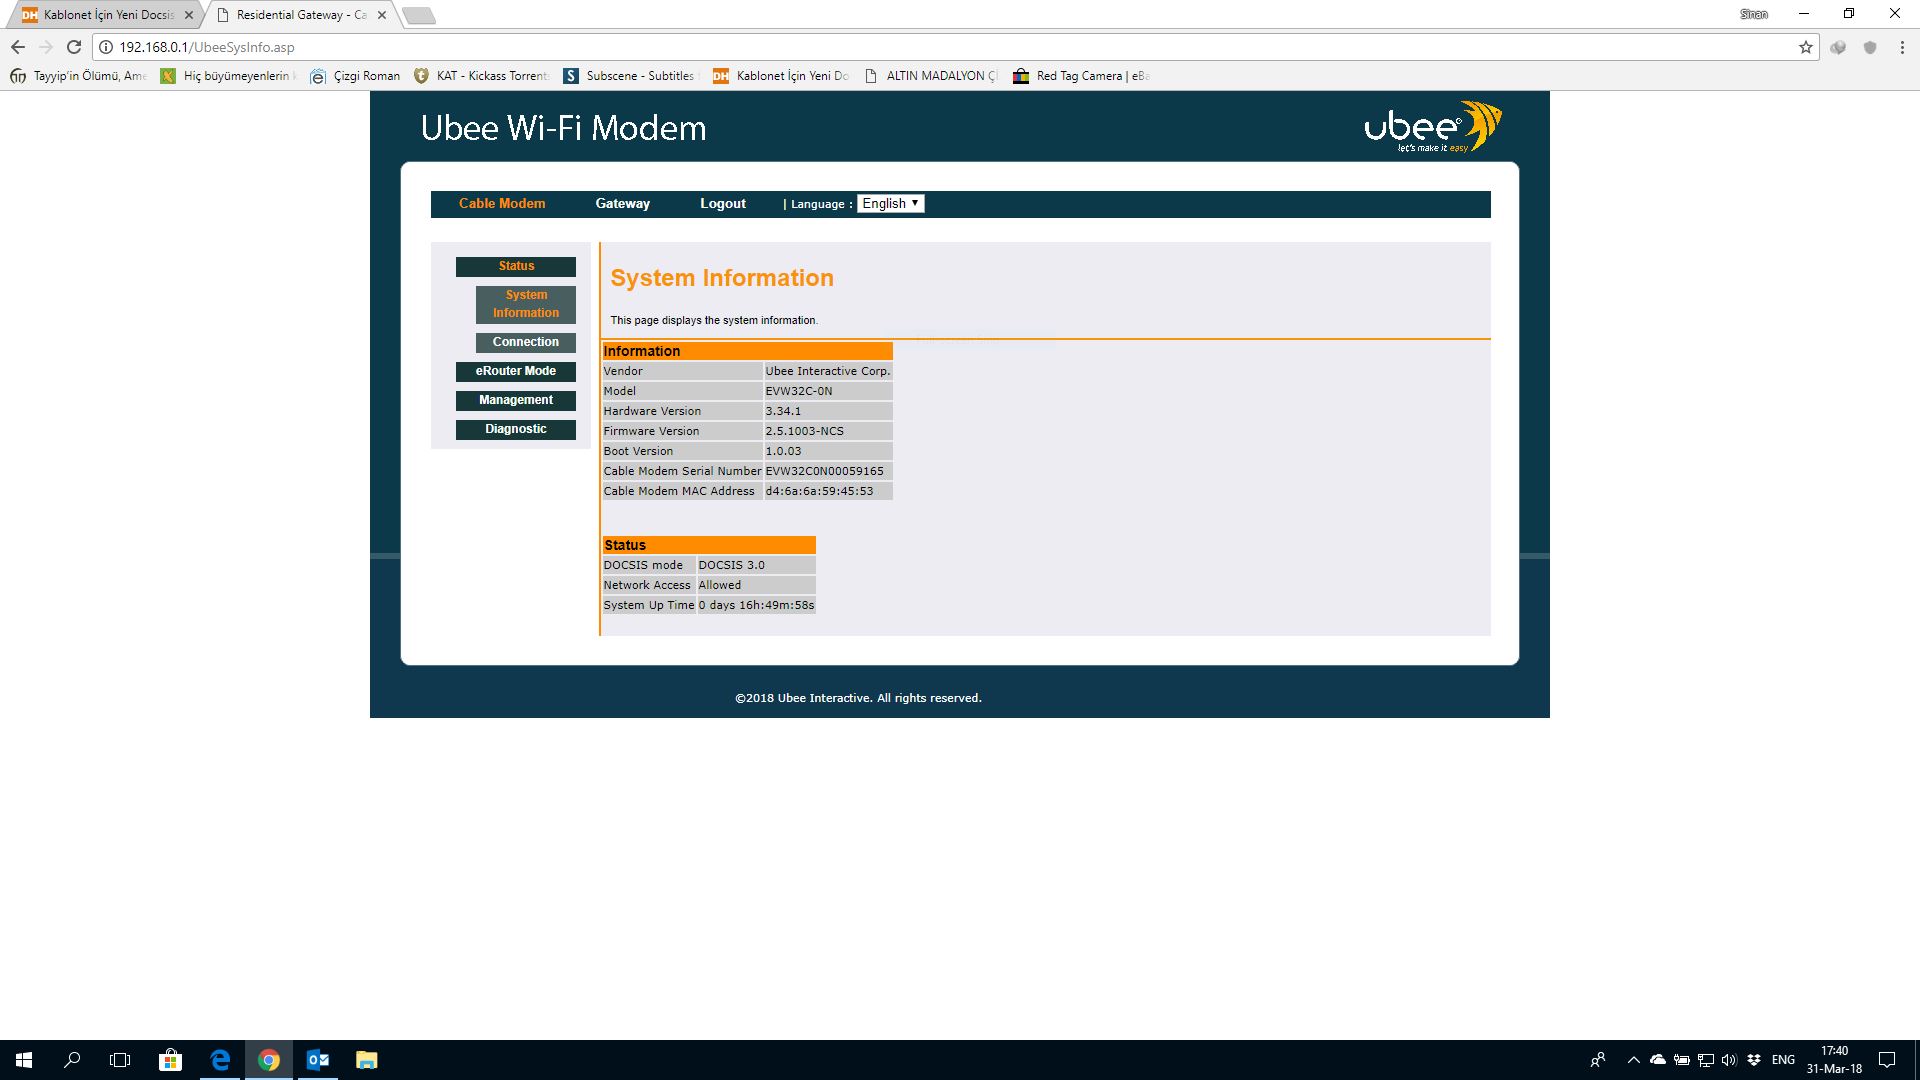Open the Connection sidebar page

tap(526, 342)
